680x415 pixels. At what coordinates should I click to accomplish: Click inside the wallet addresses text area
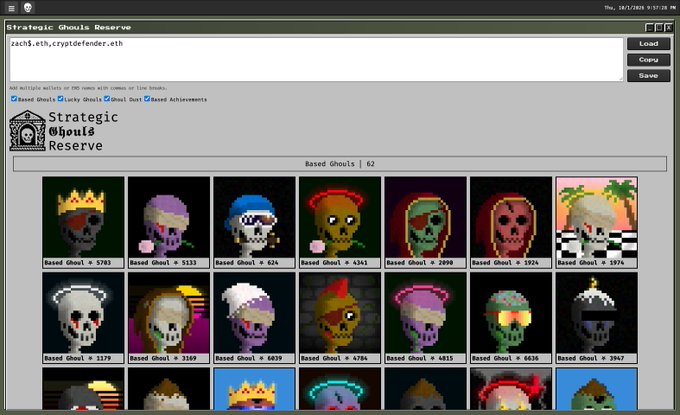click(x=316, y=59)
